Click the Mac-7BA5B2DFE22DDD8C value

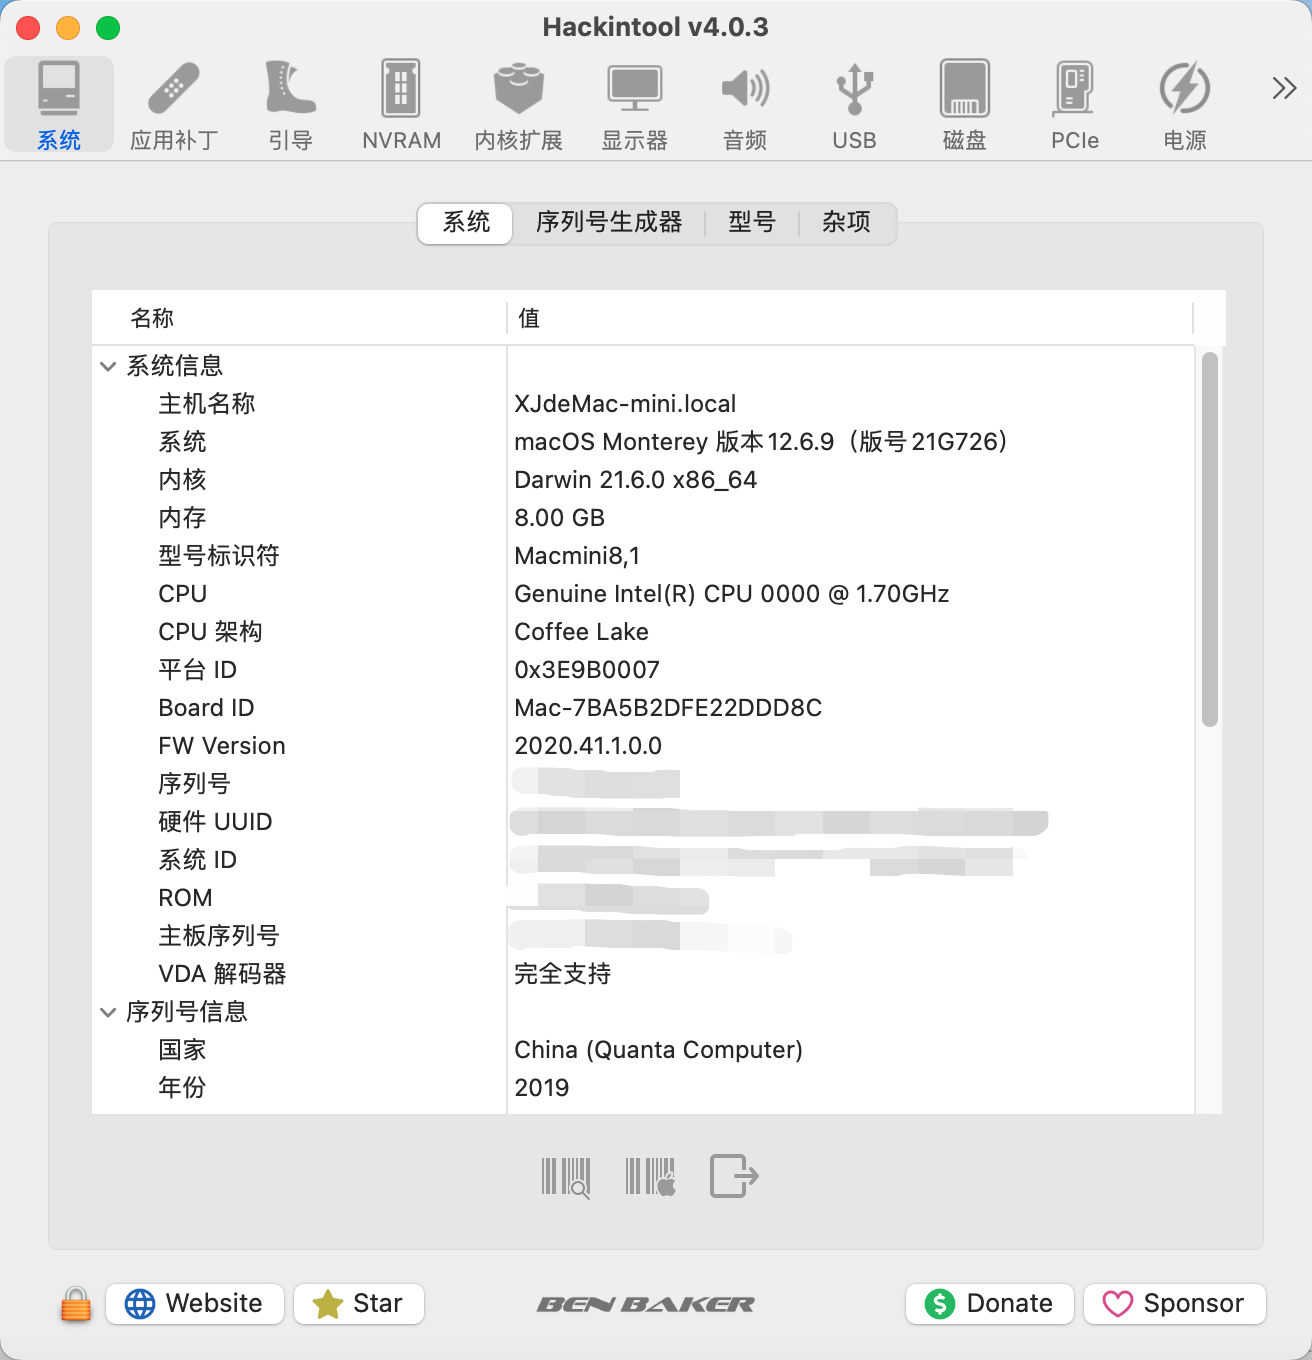tap(668, 708)
